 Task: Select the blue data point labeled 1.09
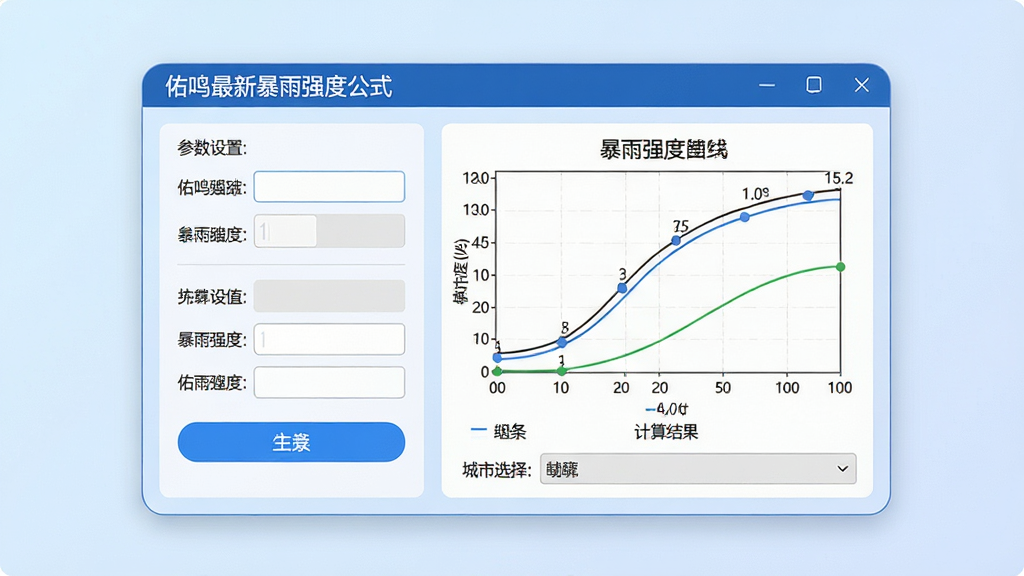744,217
